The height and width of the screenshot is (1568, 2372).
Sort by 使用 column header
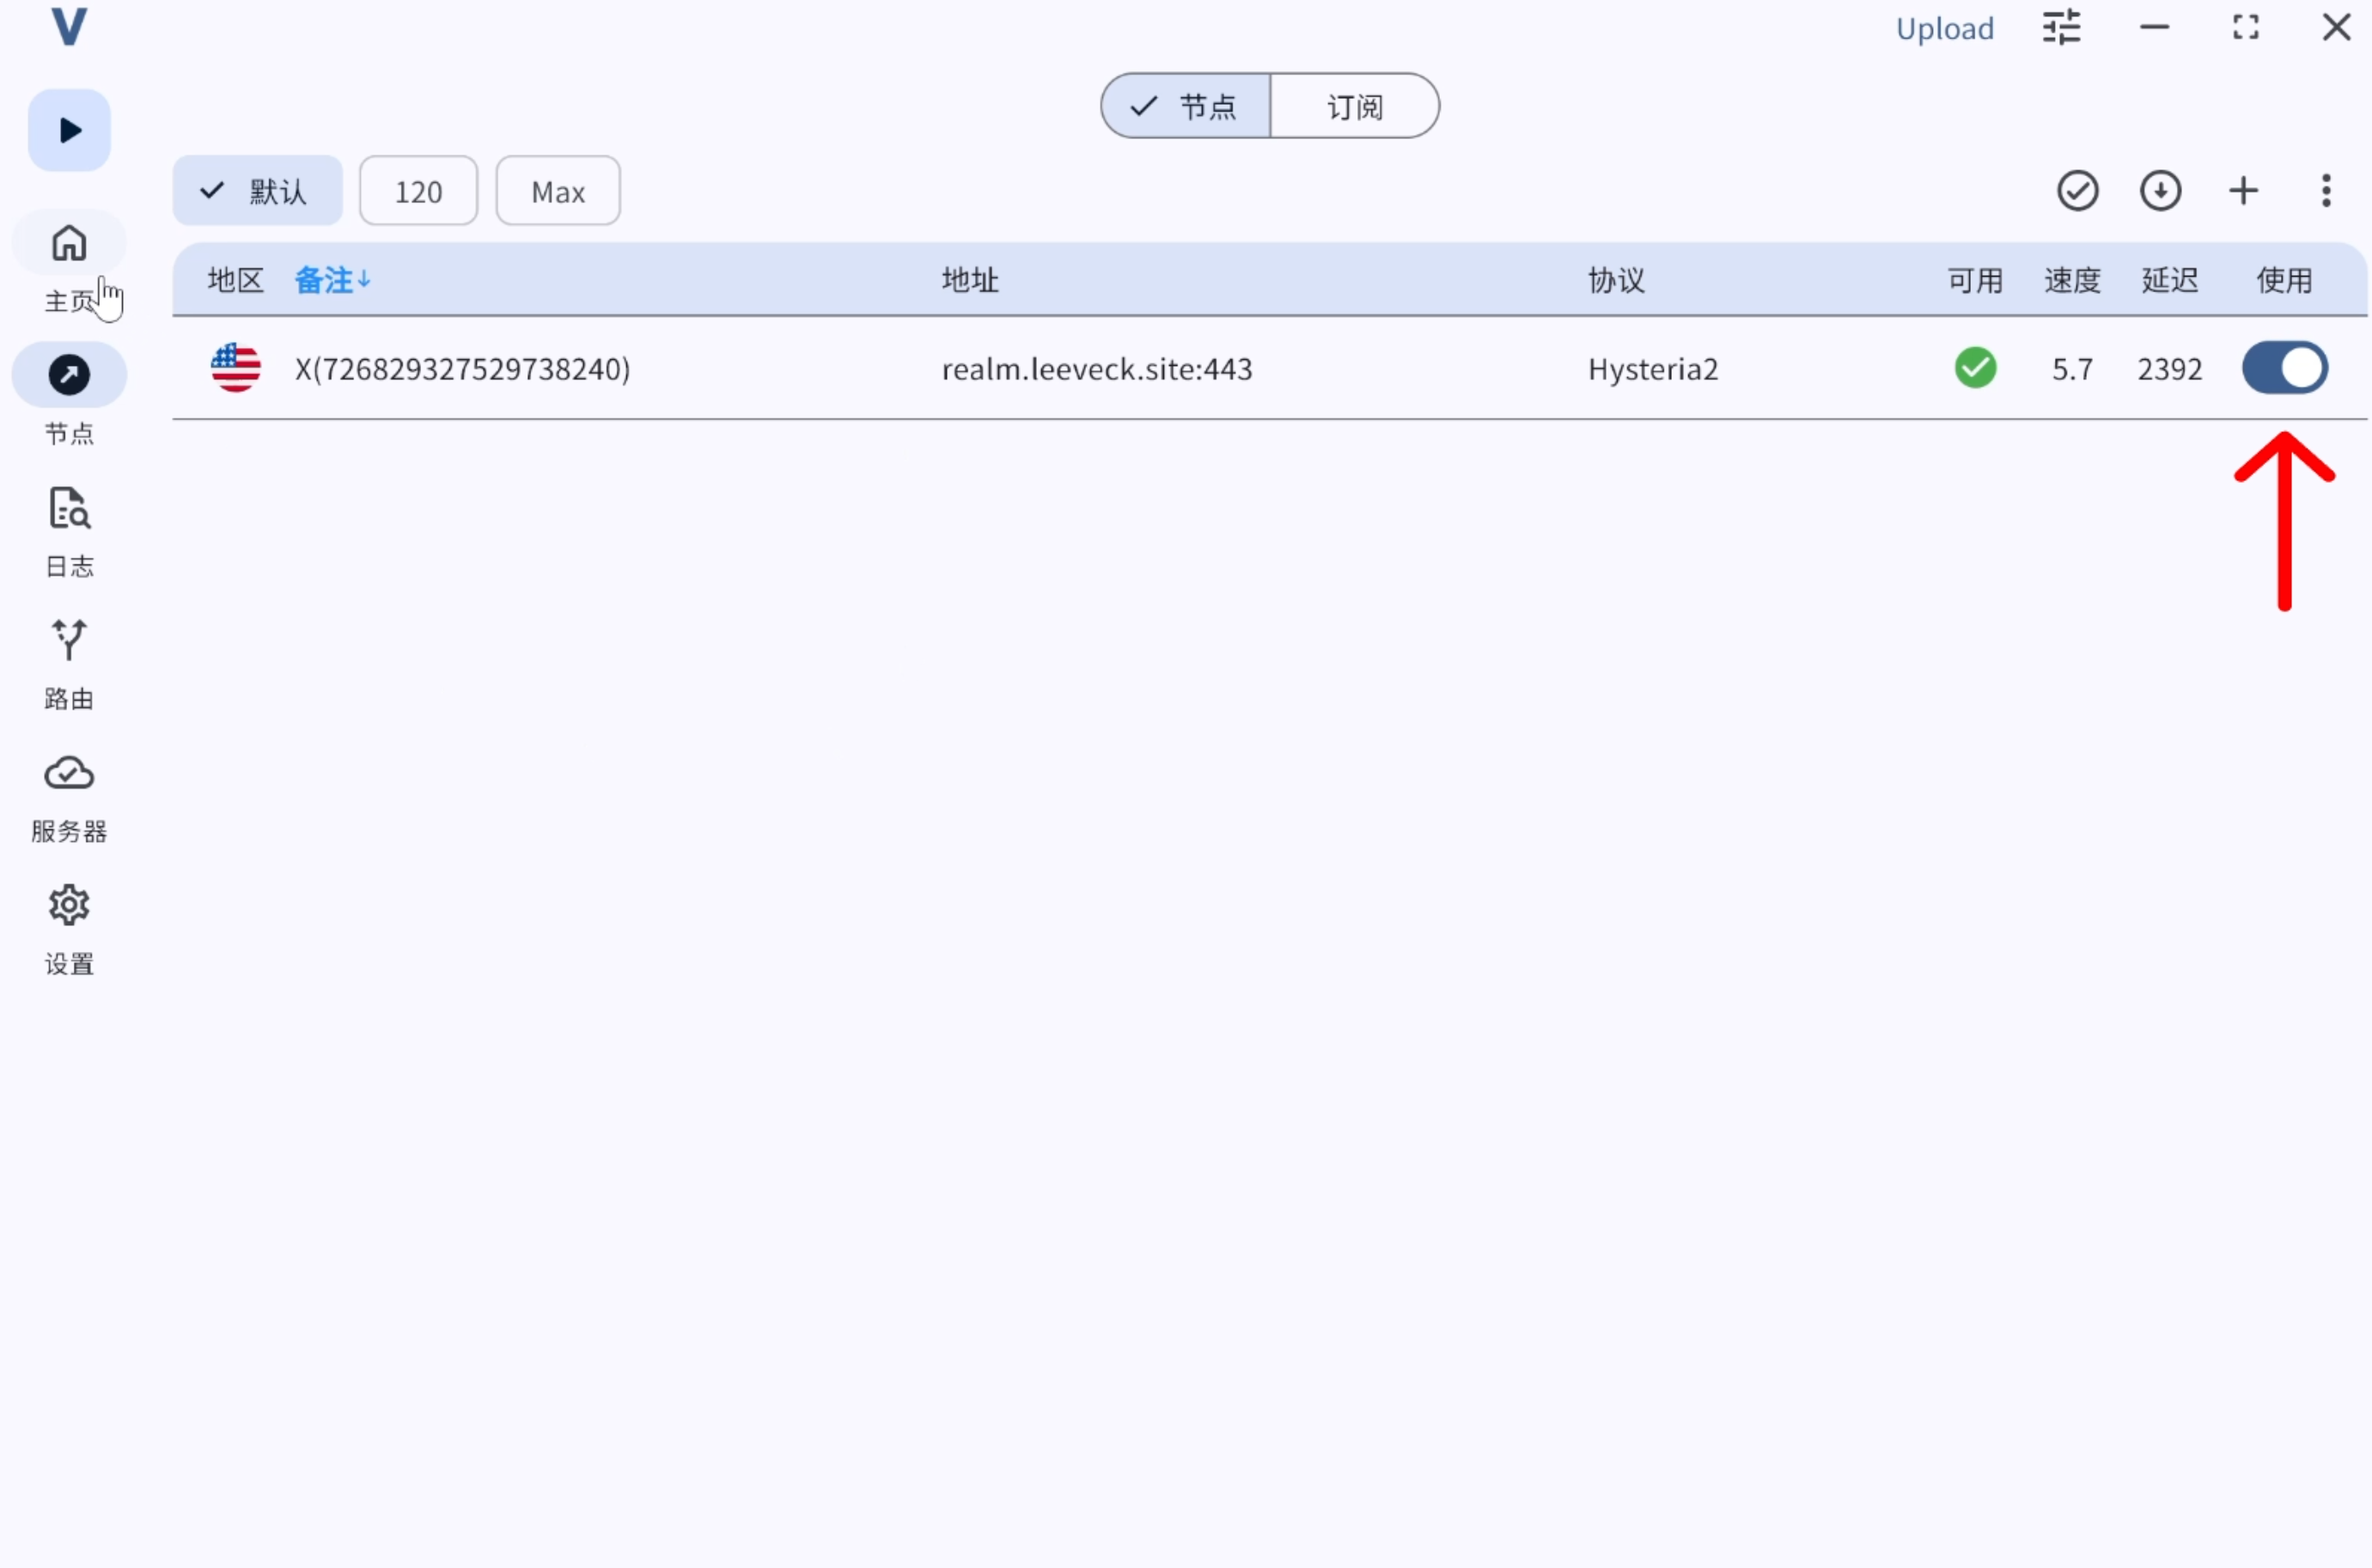point(2284,280)
